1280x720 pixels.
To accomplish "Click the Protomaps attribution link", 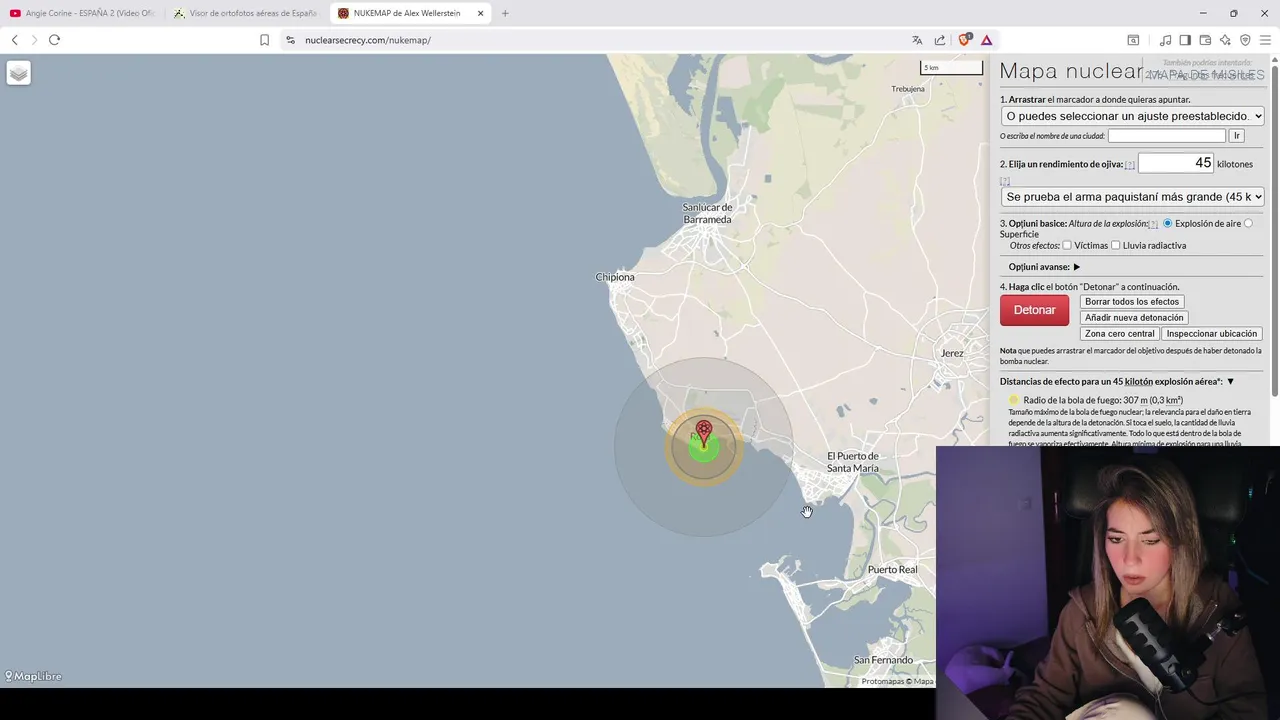I will tap(883, 681).
